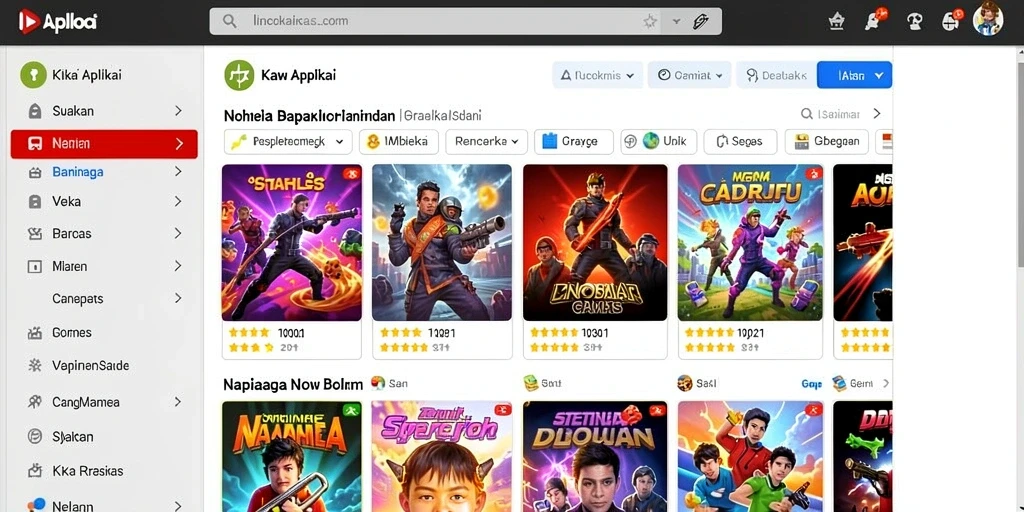The width and height of the screenshot is (1024, 512).
Task: Click the basket icon in the top bar
Action: (836, 22)
